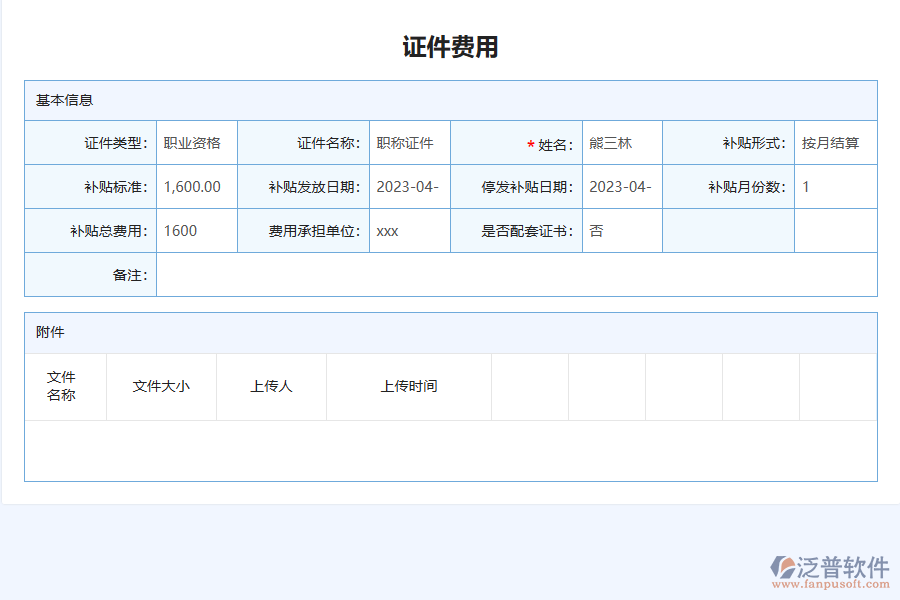Select the 证件类型 field showing 职业资格
Screen dimensions: 900x600
196,142
